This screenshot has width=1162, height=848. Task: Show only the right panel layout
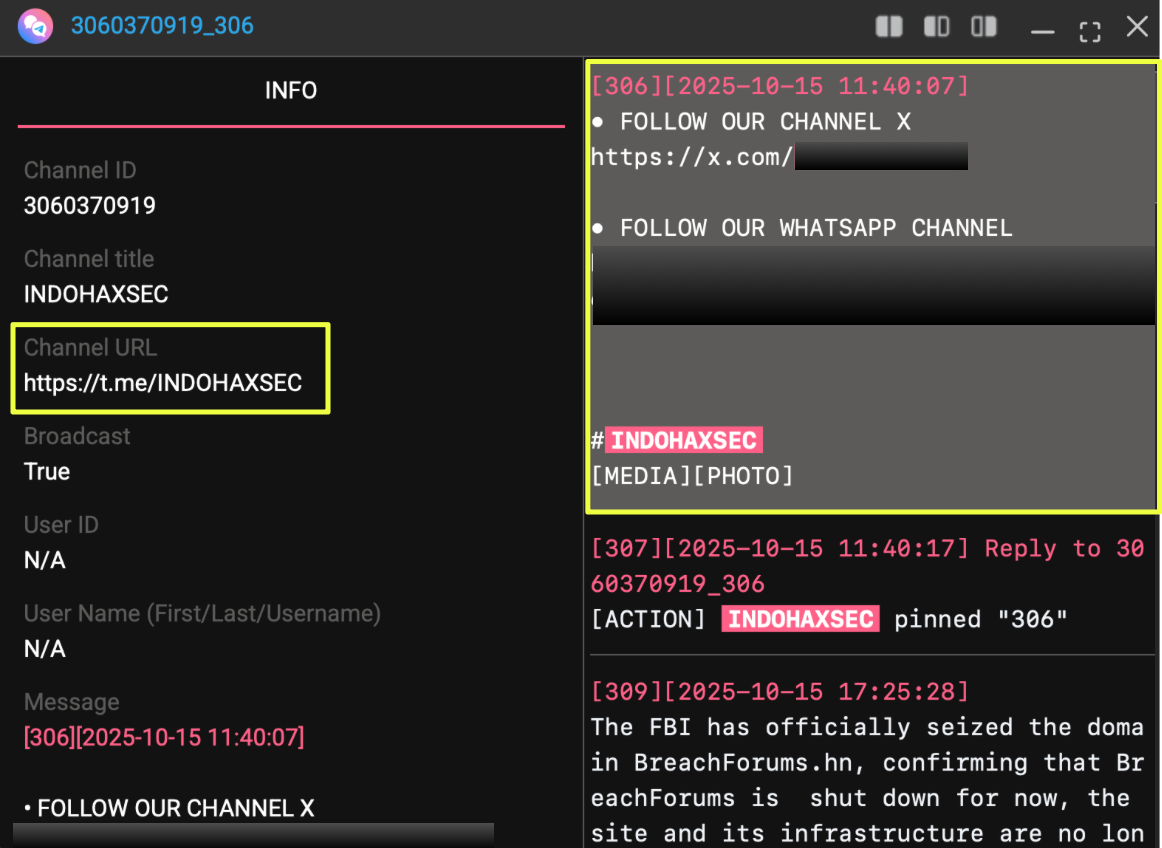pos(984,27)
